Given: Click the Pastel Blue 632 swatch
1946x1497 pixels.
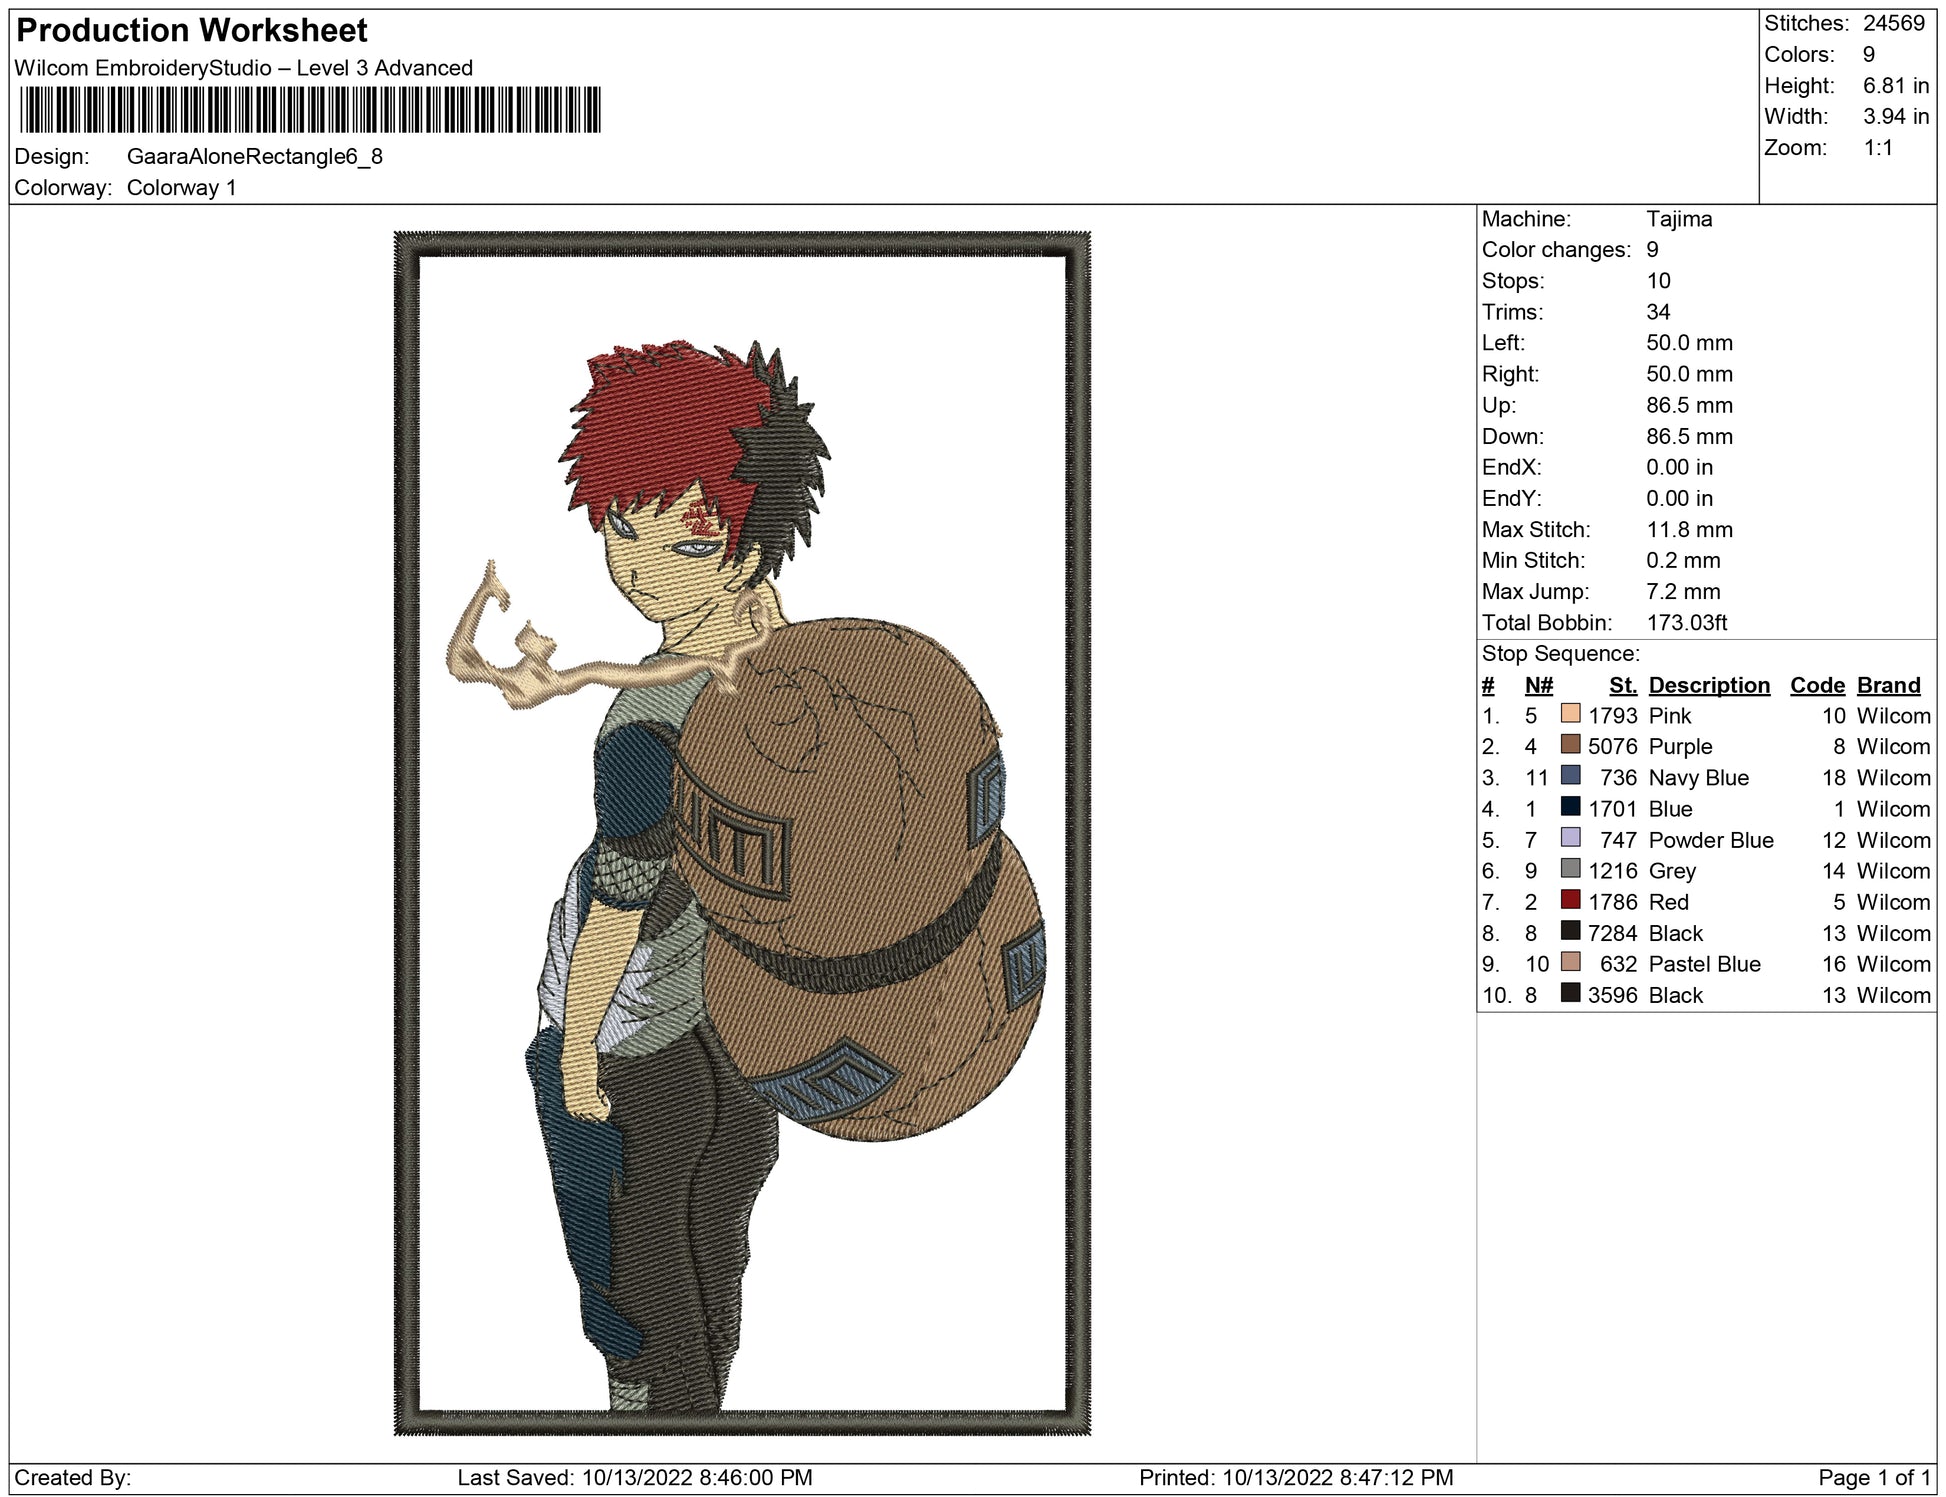Looking at the screenshot, I should [1570, 962].
